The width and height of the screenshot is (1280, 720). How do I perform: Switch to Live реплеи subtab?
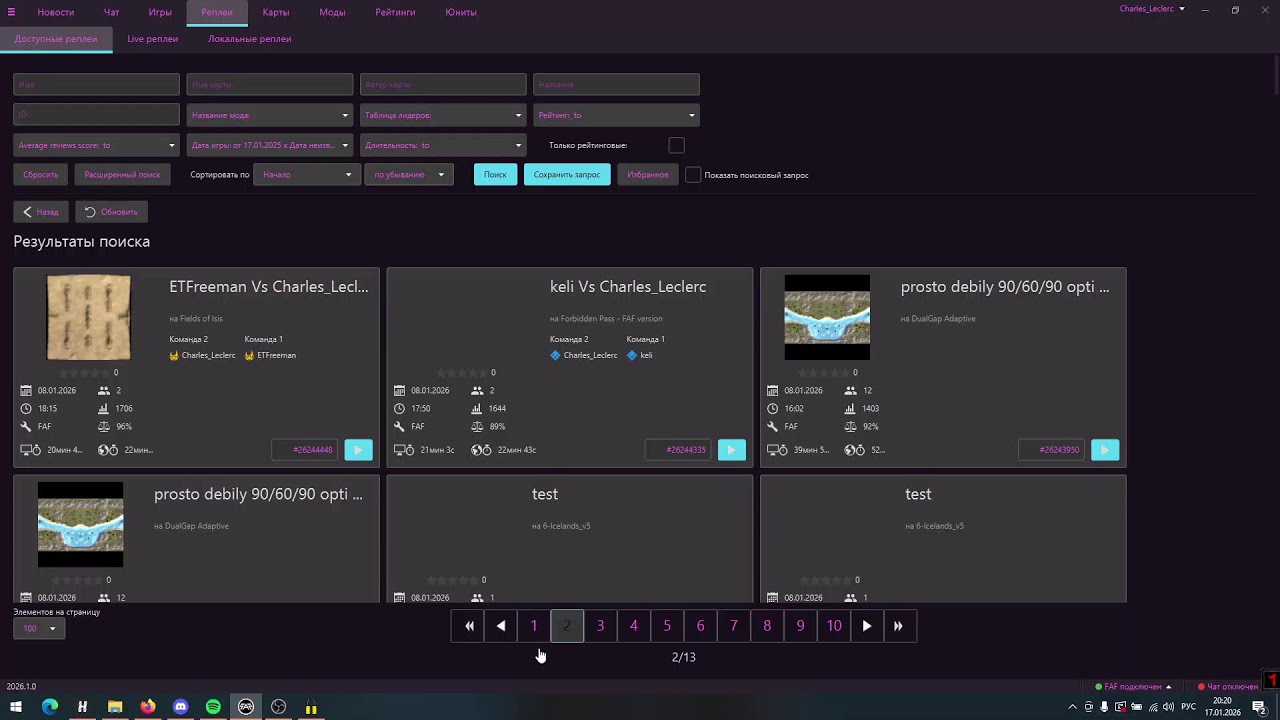coord(153,39)
